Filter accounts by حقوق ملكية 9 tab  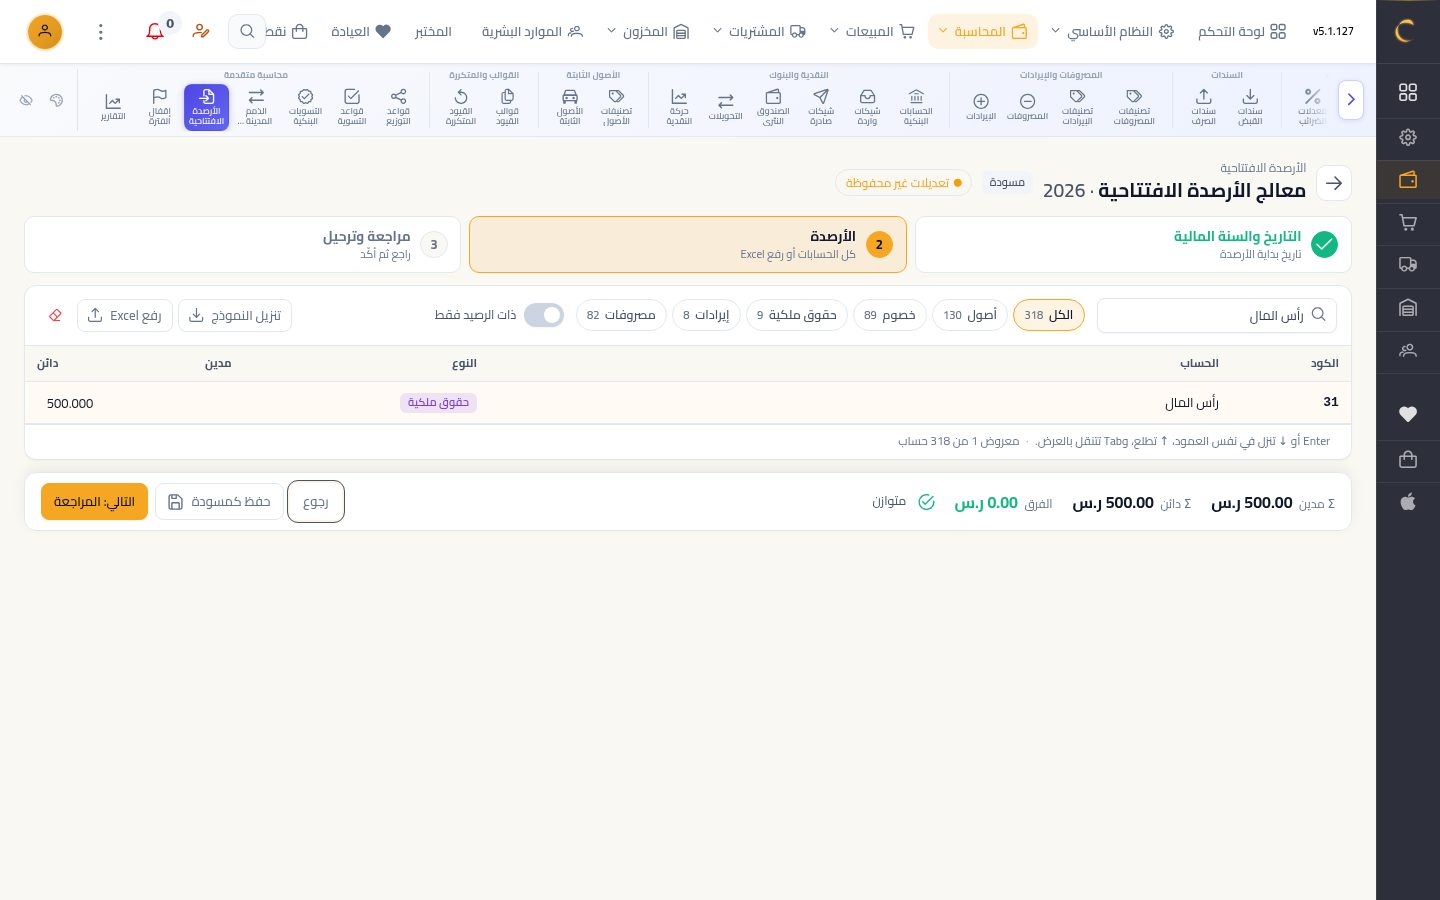797,315
